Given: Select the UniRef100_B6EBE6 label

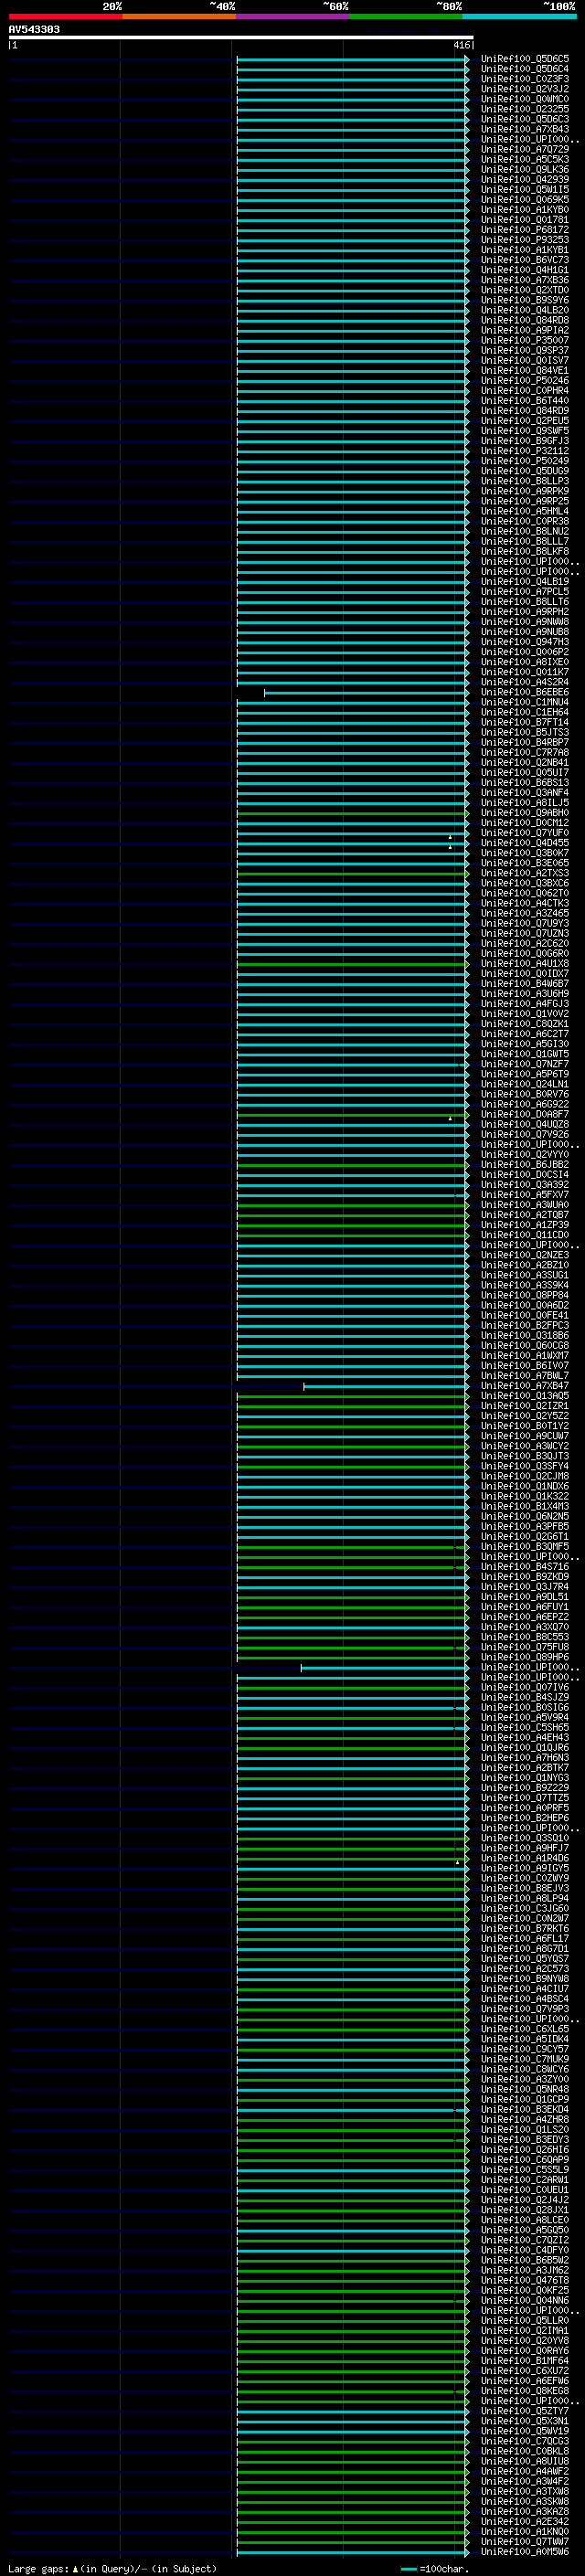Looking at the screenshot, I should [x=525, y=692].
